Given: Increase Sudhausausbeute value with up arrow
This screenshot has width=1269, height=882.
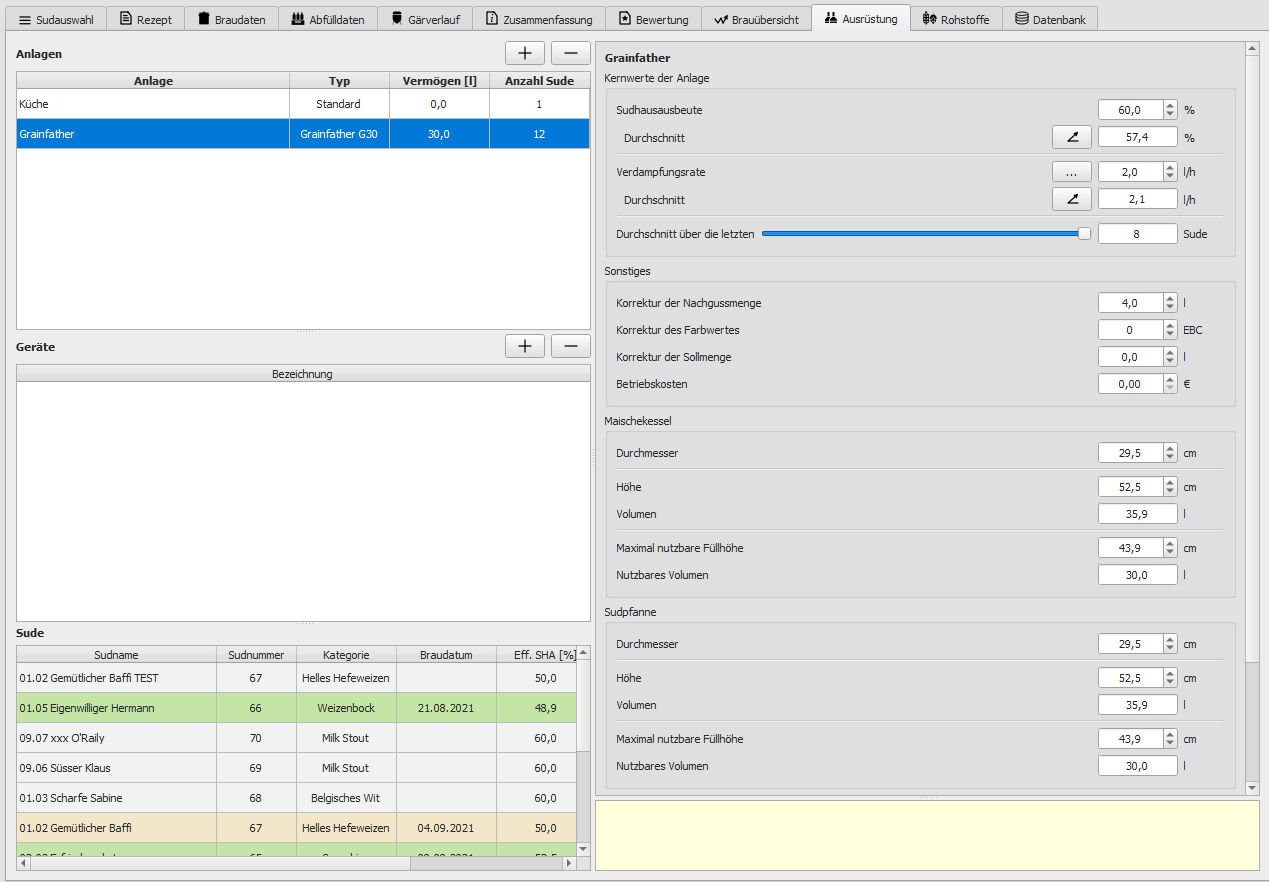Looking at the screenshot, I should 1169,106.
